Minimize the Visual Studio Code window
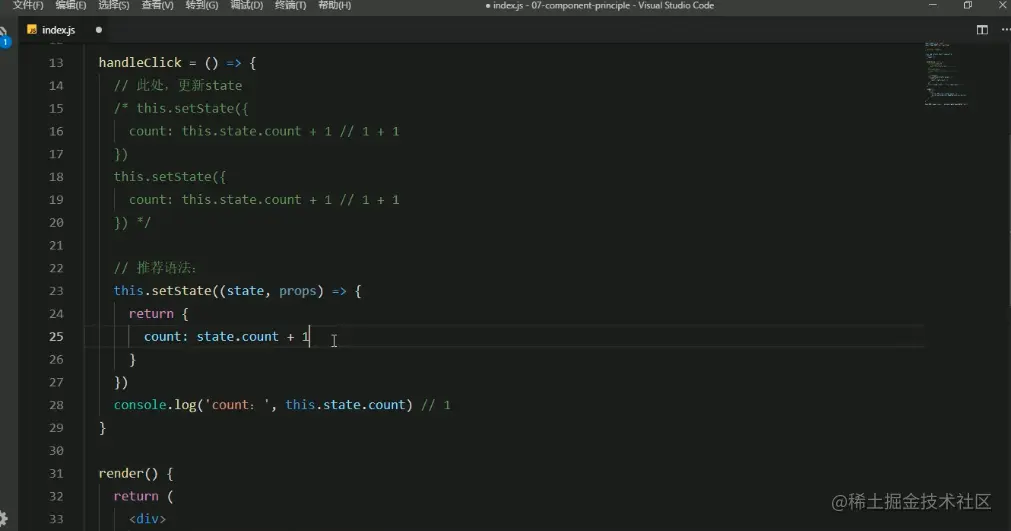 coord(932,5)
